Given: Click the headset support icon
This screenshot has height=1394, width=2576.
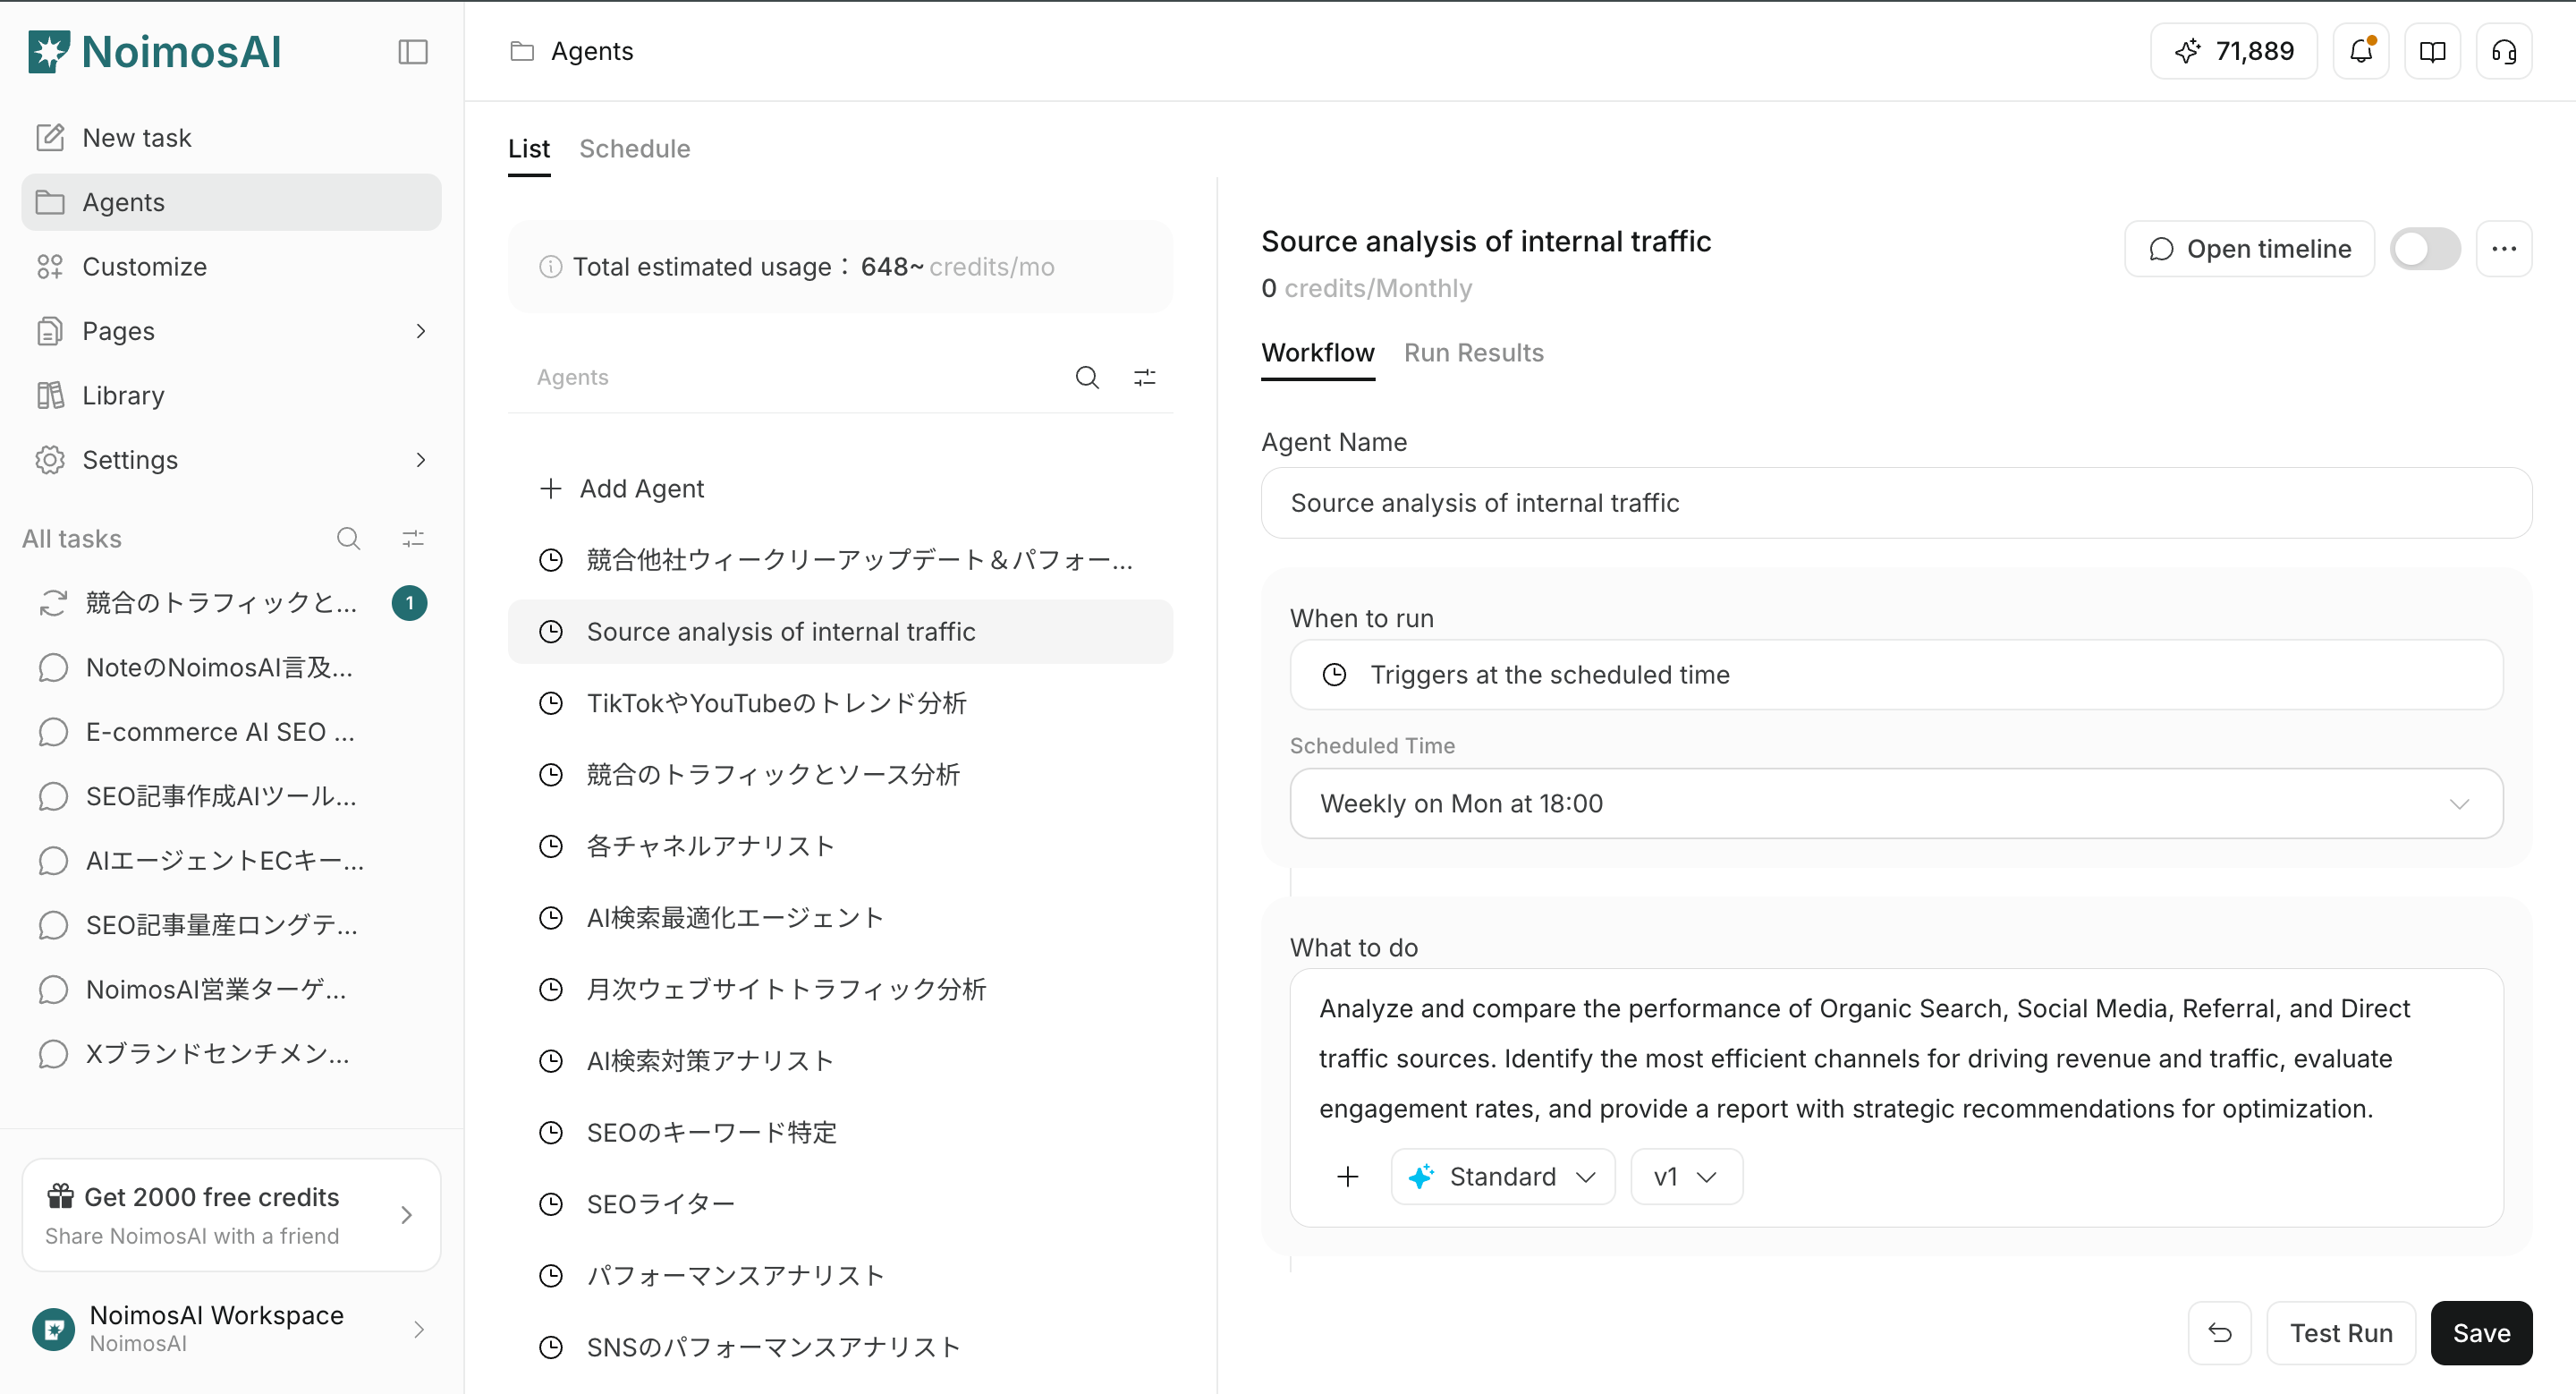Looking at the screenshot, I should tap(2504, 51).
